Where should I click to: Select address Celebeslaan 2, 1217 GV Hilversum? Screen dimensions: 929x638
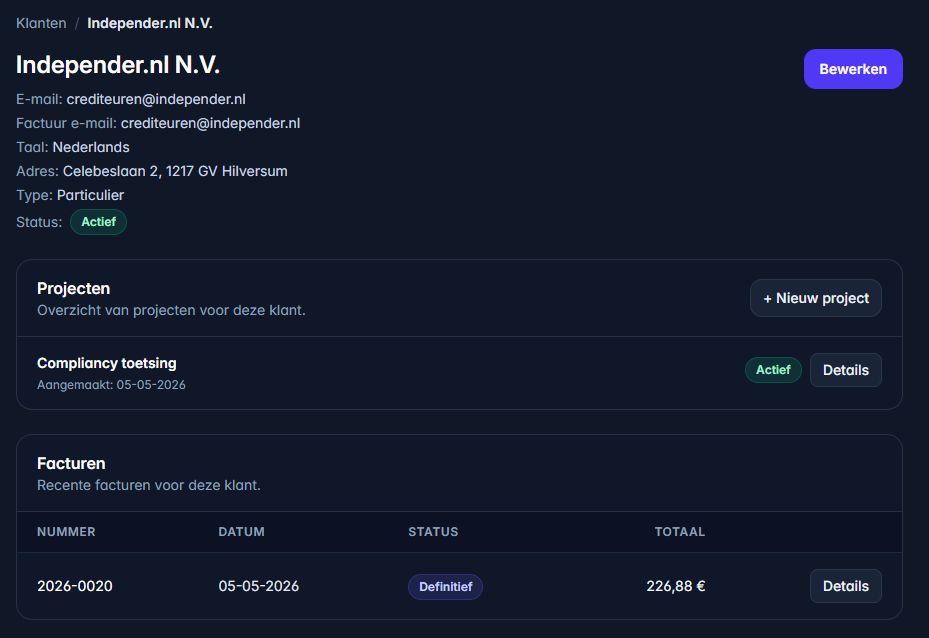pos(175,171)
